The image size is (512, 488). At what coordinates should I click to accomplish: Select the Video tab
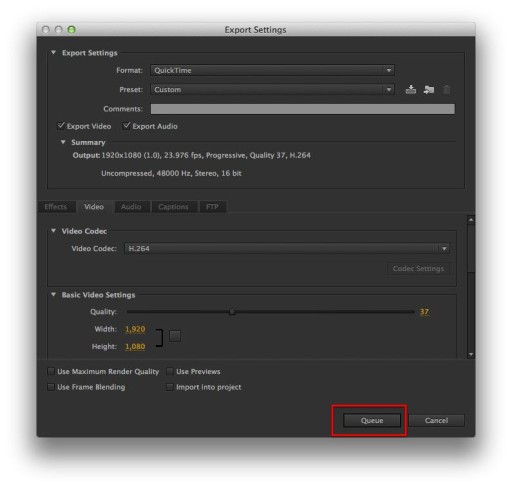94,207
